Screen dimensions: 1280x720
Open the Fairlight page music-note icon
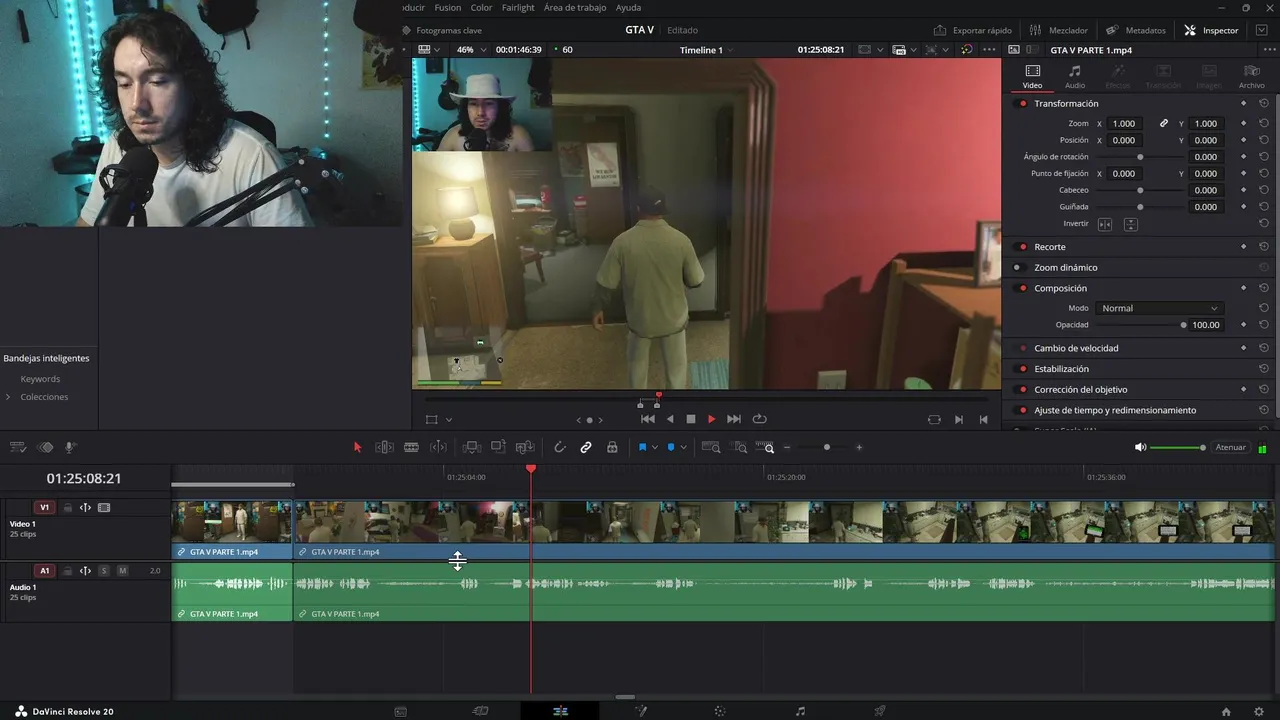(x=800, y=711)
